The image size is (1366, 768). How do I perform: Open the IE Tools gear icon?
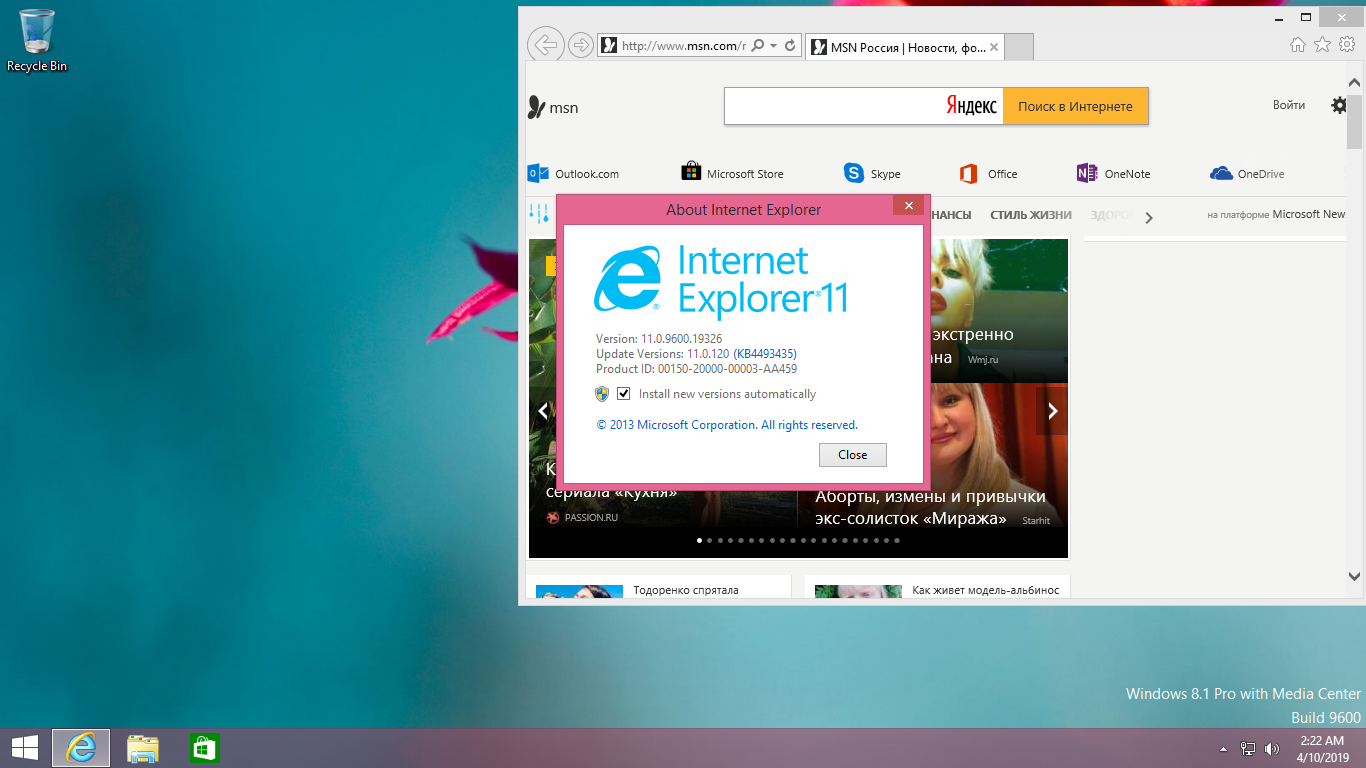point(1347,44)
